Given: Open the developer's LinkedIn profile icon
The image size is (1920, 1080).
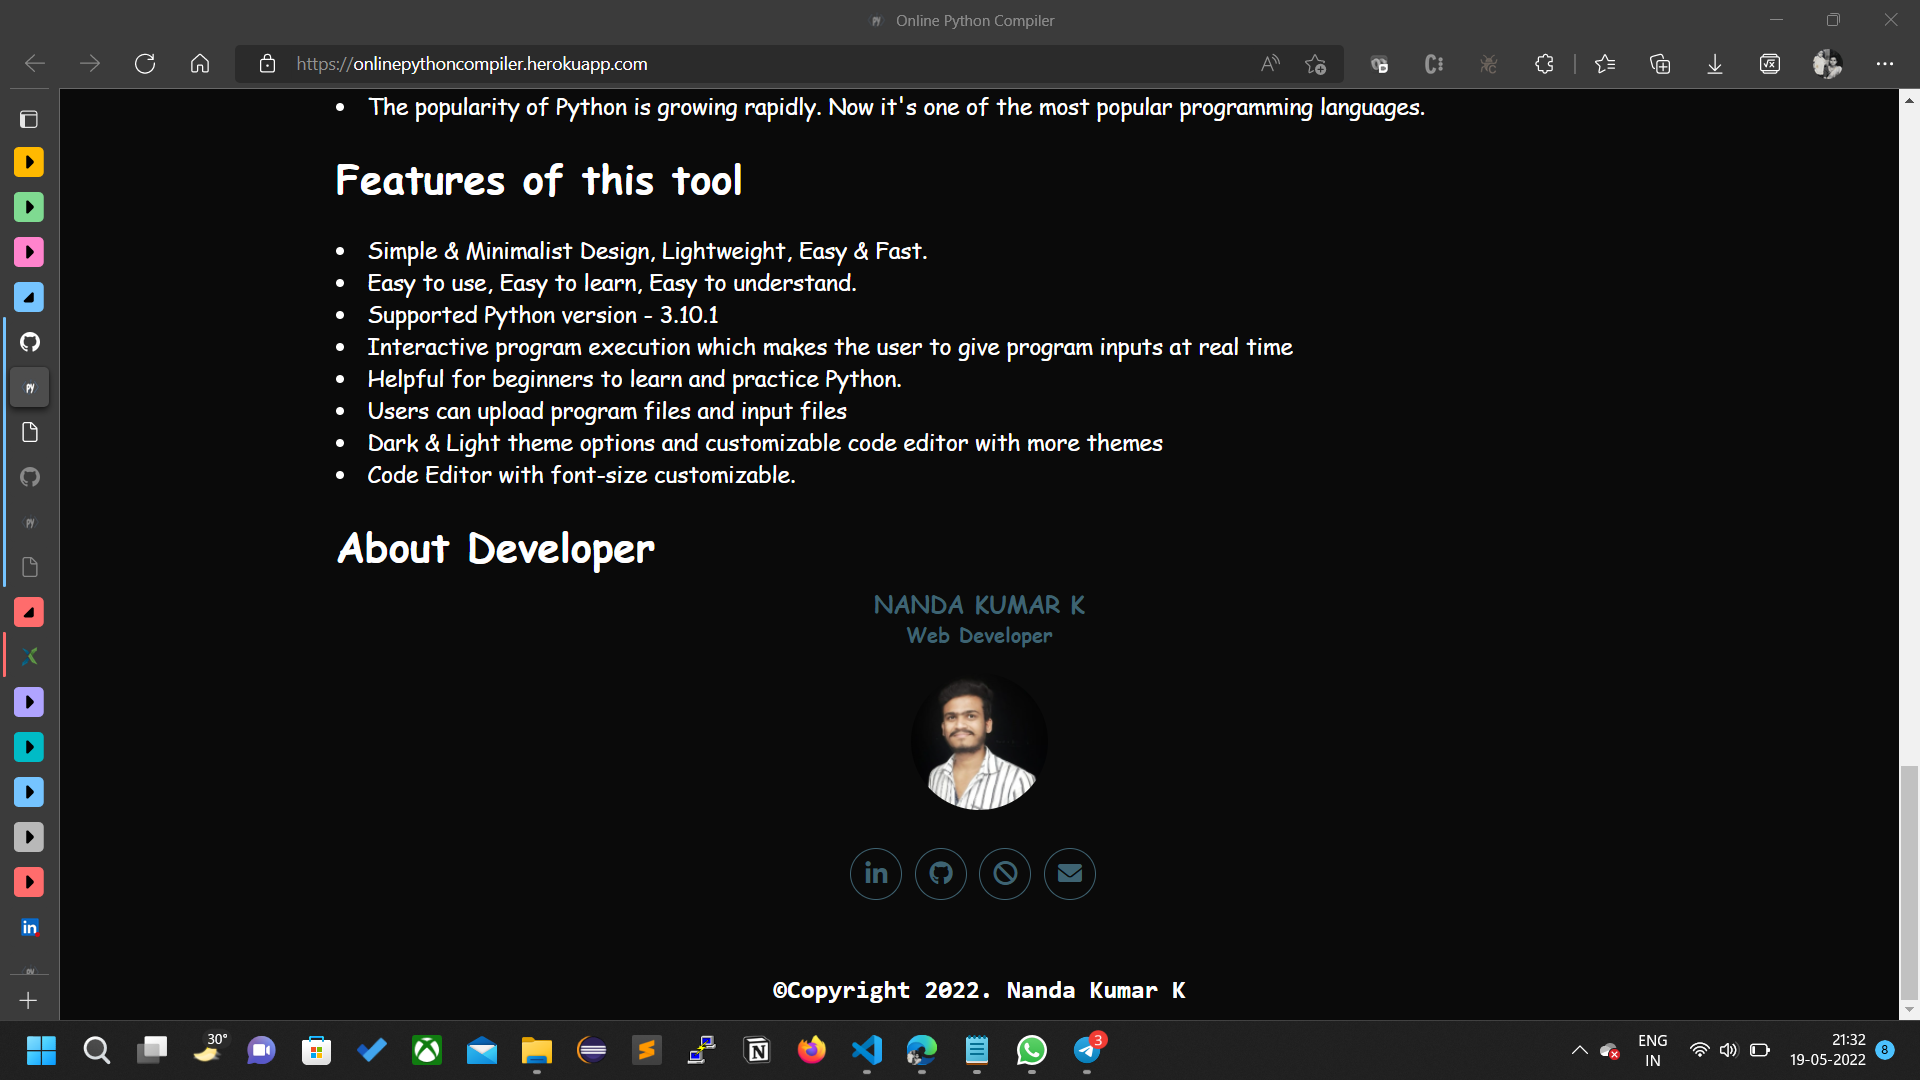Looking at the screenshot, I should (x=875, y=873).
